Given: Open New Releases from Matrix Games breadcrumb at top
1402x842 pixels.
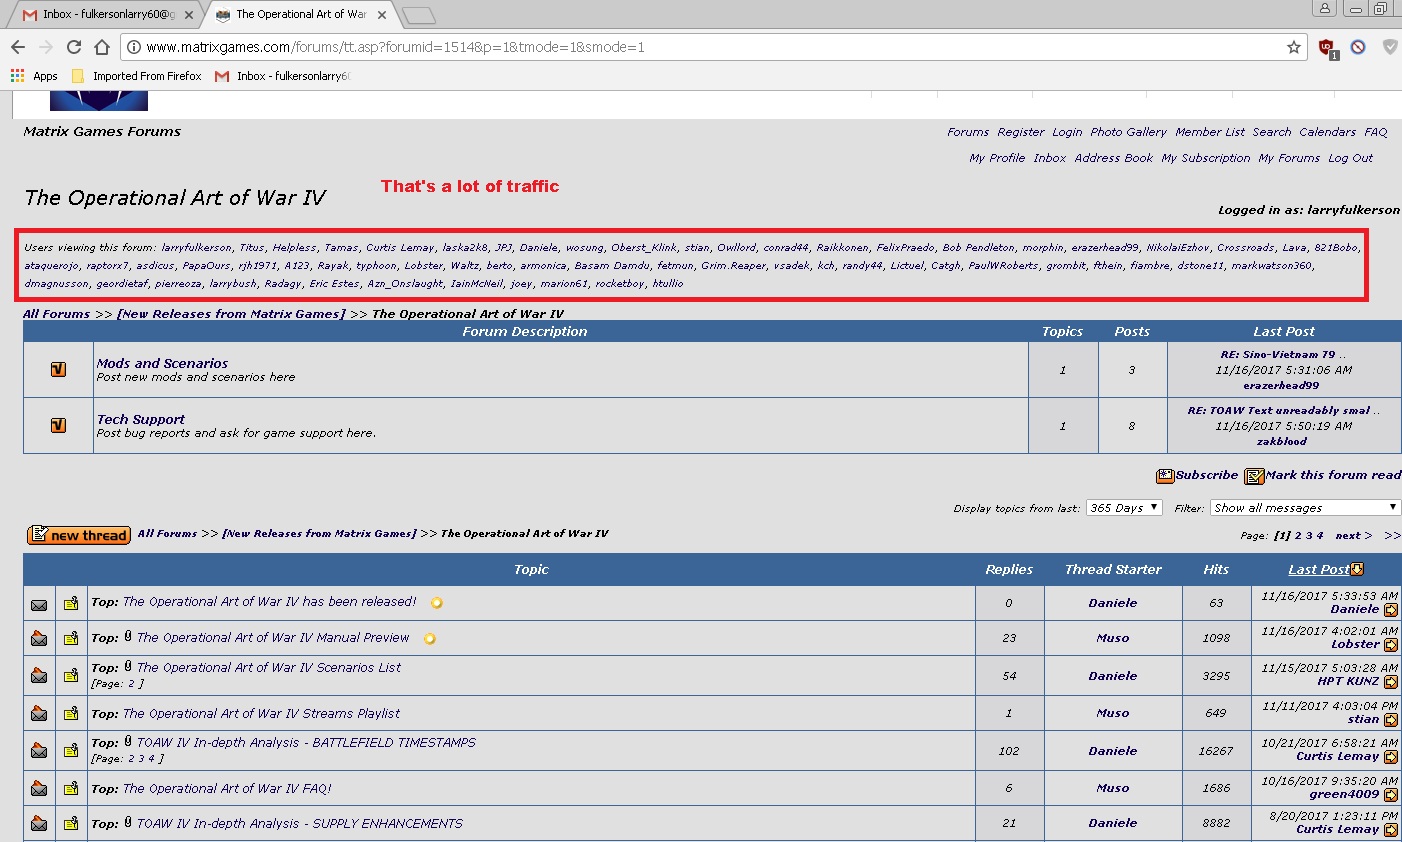Looking at the screenshot, I should pyautogui.click(x=231, y=314).
